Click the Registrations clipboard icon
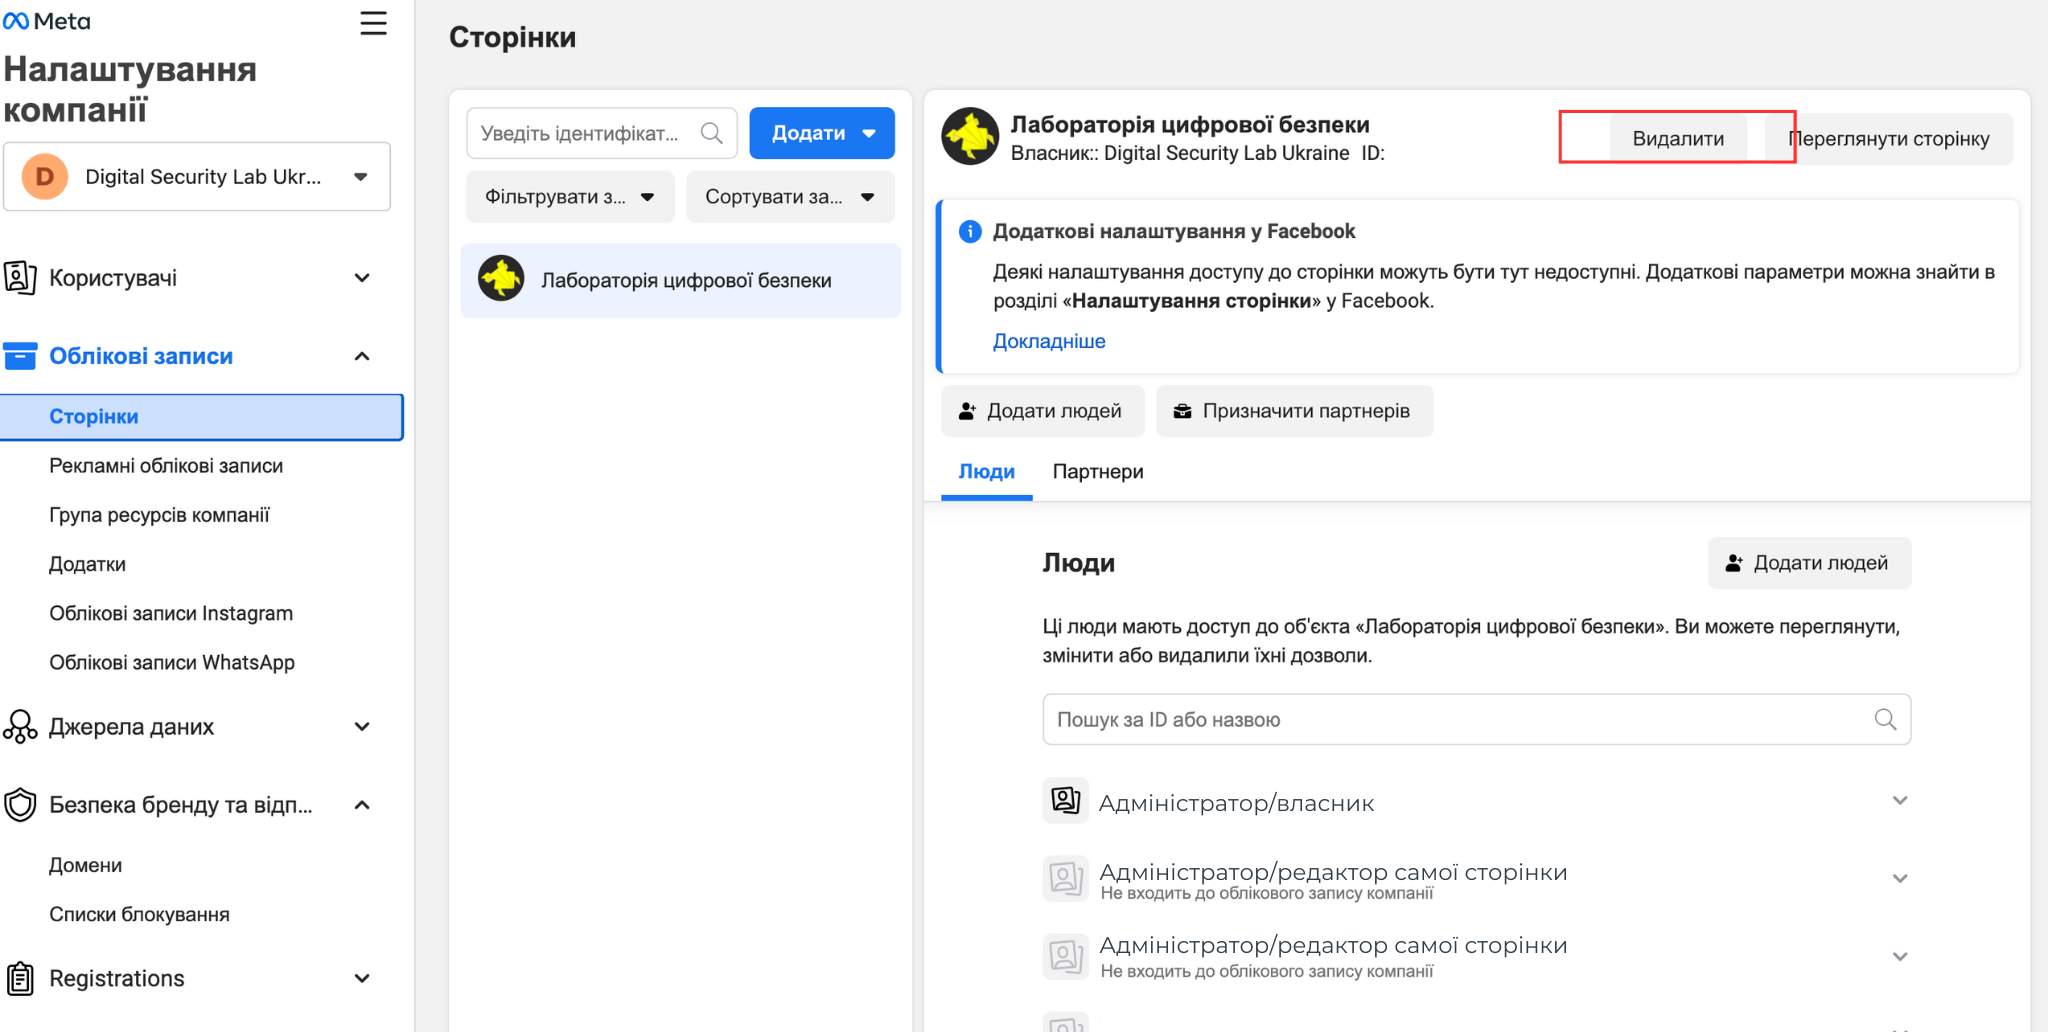The width and height of the screenshot is (2048, 1032). (x=20, y=978)
